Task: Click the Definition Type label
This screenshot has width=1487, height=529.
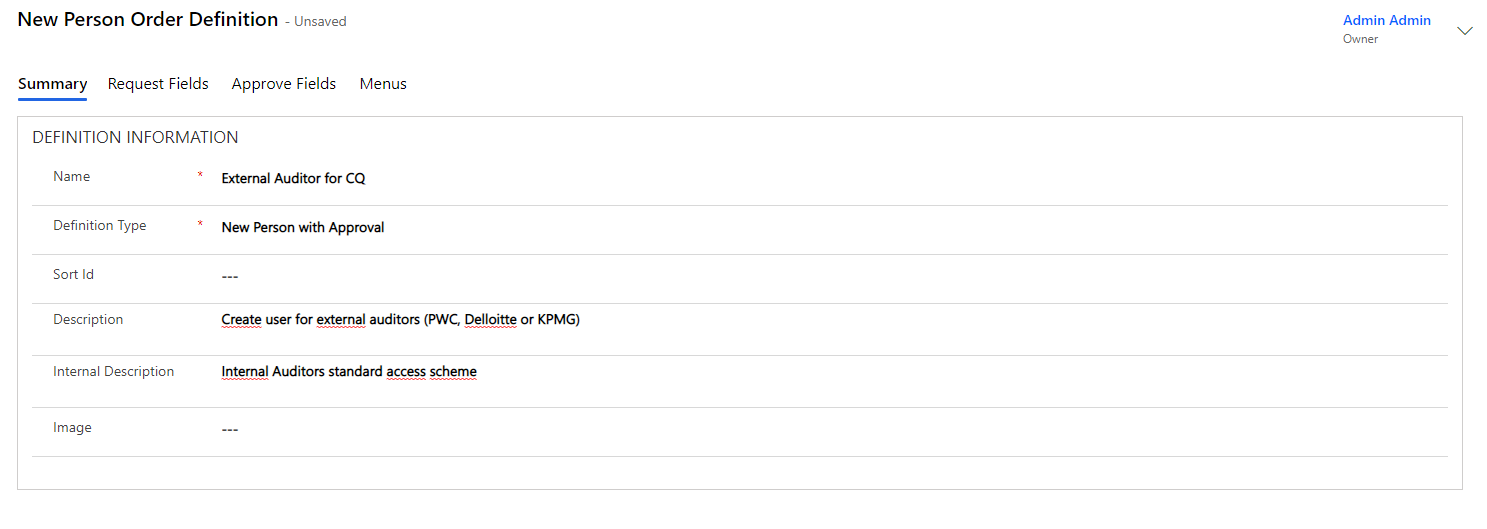Action: pyautogui.click(x=100, y=226)
